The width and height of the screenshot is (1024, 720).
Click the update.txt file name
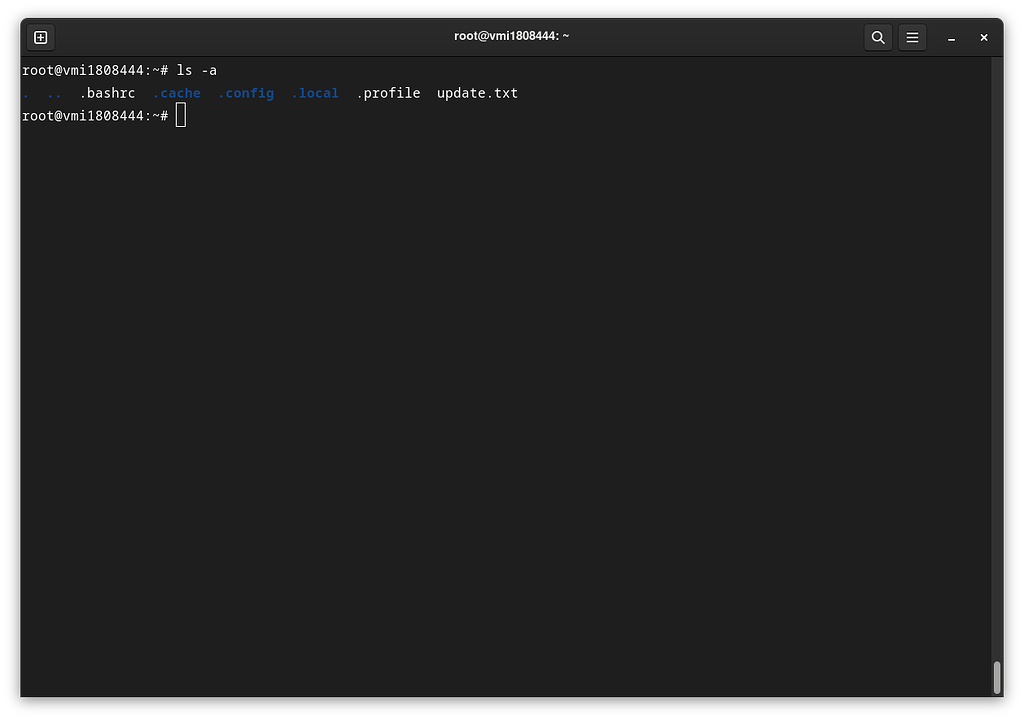click(x=477, y=93)
